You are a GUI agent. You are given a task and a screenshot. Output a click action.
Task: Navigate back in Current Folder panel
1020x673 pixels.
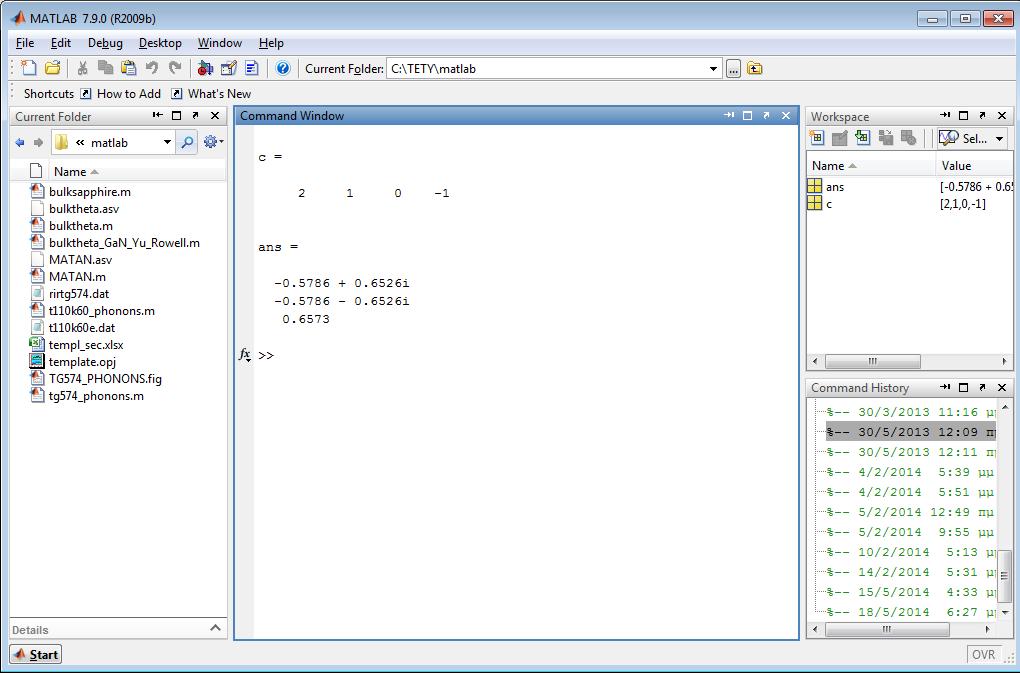click(20, 142)
